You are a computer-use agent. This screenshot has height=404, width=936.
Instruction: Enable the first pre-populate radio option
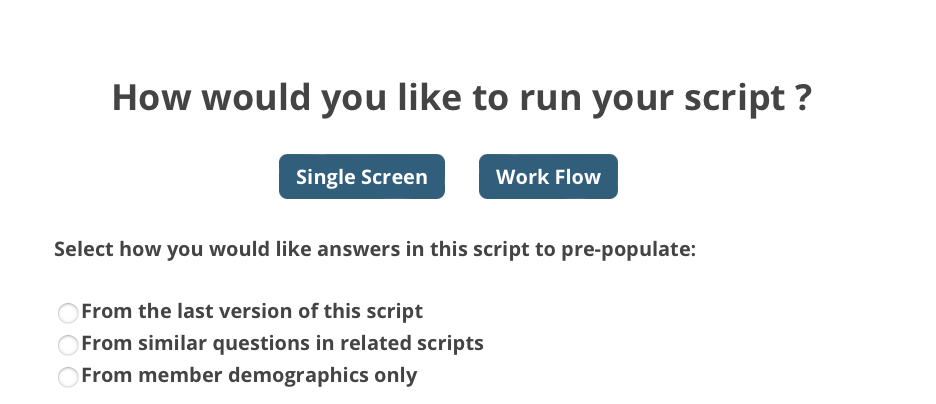(68, 313)
